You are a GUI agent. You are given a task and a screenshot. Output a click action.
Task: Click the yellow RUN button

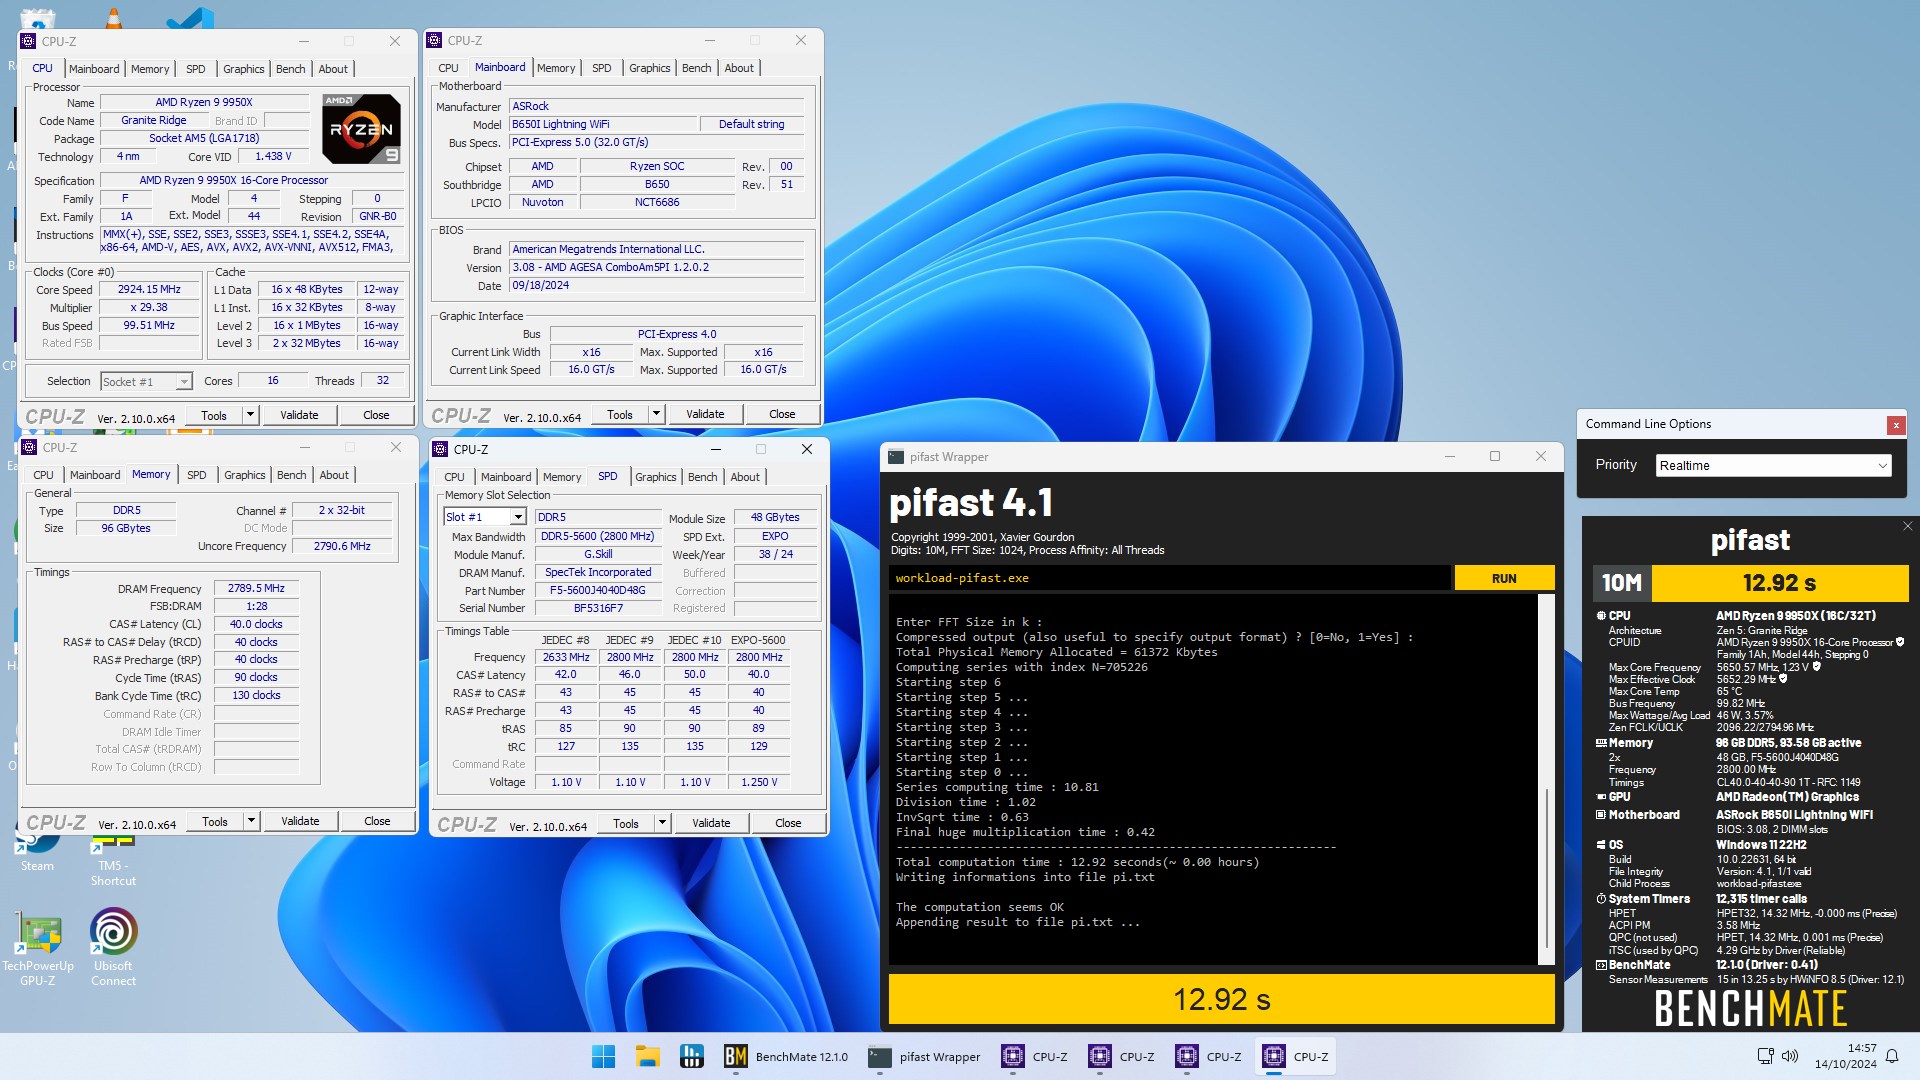1504,578
